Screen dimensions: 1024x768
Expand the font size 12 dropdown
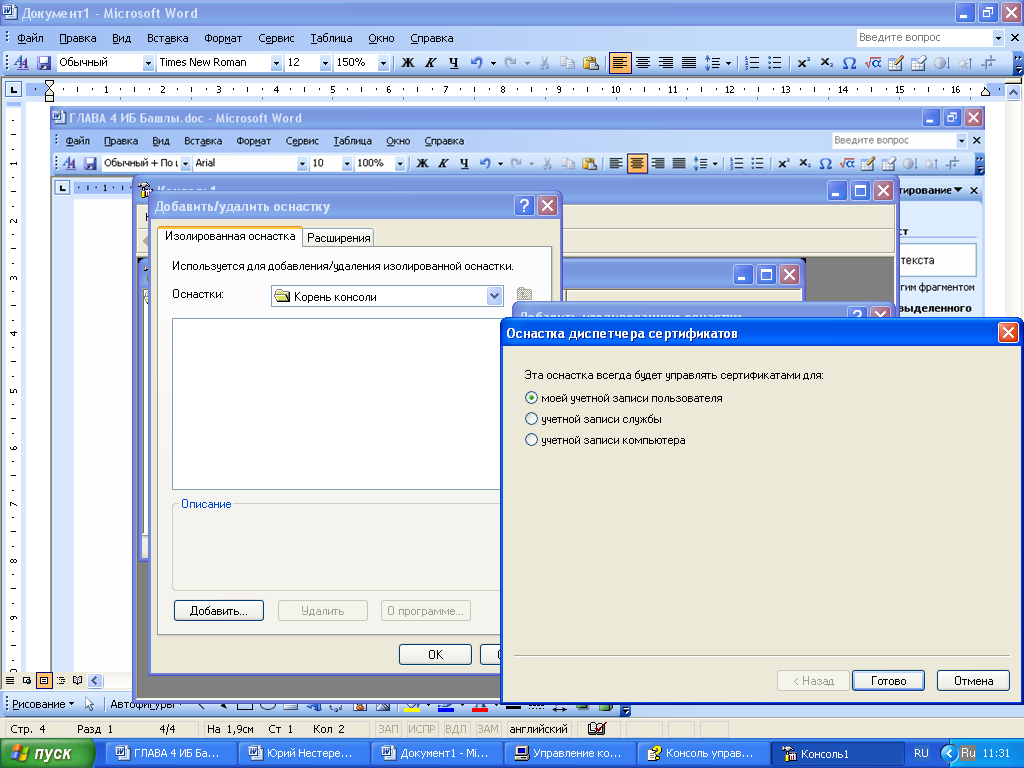coord(325,63)
